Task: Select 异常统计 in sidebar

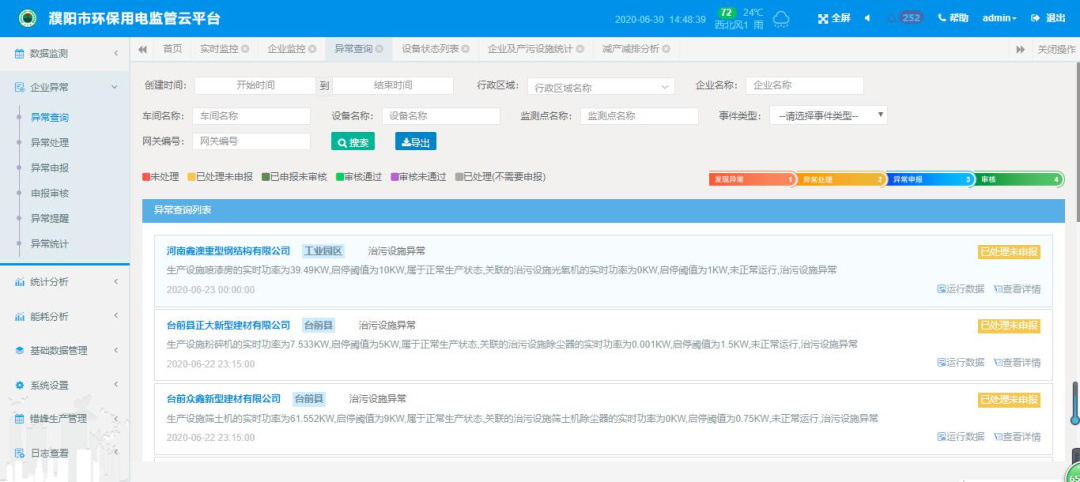Action: coord(50,244)
